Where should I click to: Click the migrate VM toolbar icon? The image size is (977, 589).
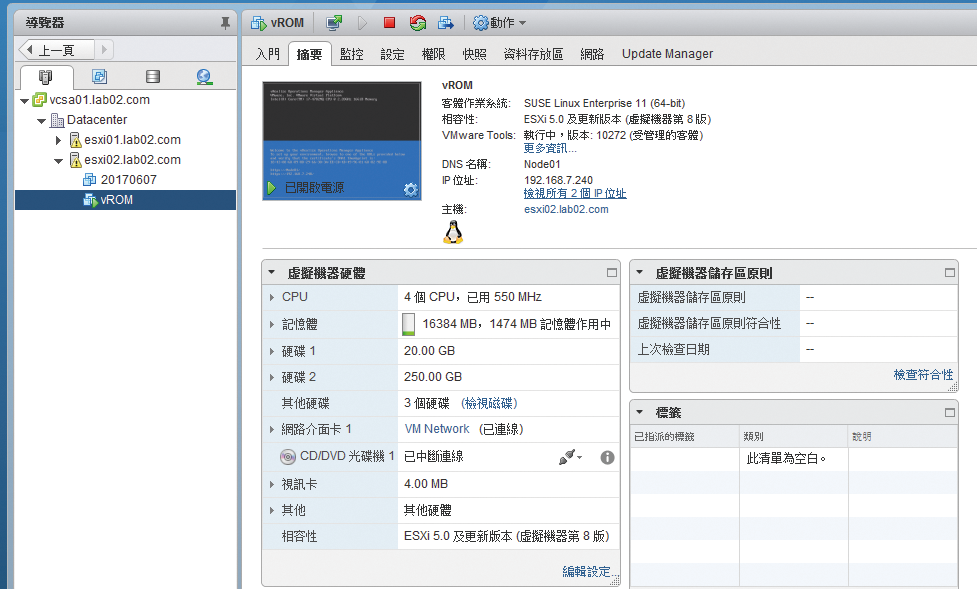tap(446, 24)
